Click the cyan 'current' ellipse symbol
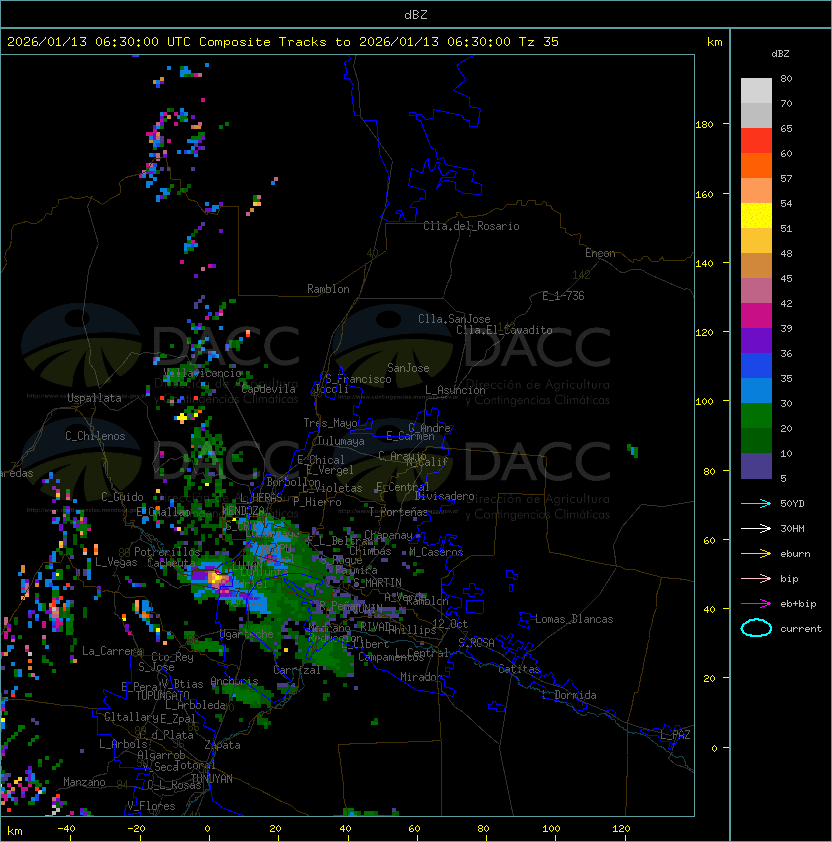 click(x=756, y=628)
